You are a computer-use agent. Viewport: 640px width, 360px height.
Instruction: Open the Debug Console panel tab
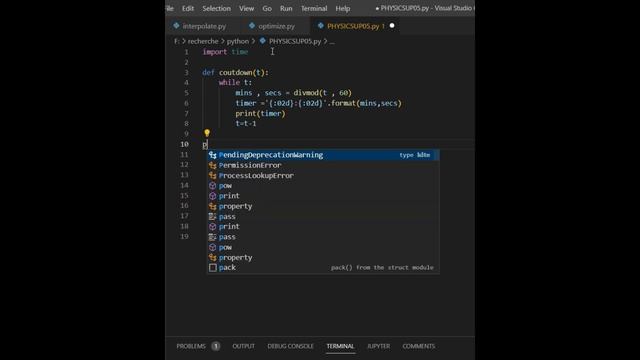pos(290,346)
